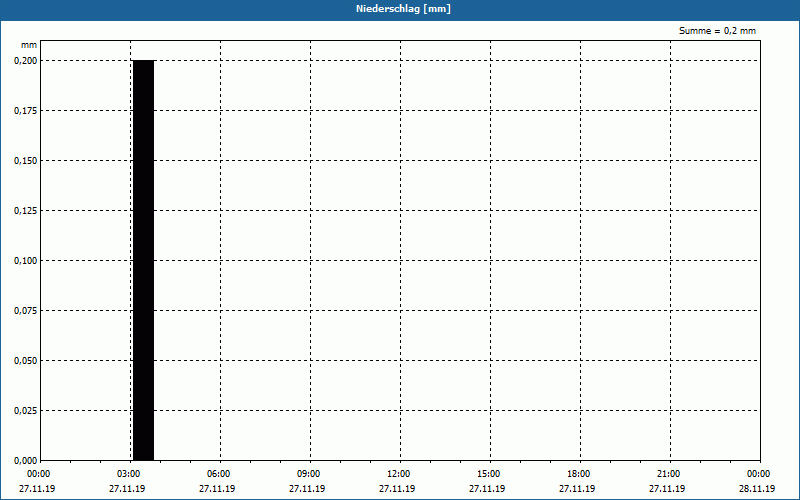The height and width of the screenshot is (500, 800).
Task: Click the 06:00 time axis label
Action: pyautogui.click(x=218, y=474)
